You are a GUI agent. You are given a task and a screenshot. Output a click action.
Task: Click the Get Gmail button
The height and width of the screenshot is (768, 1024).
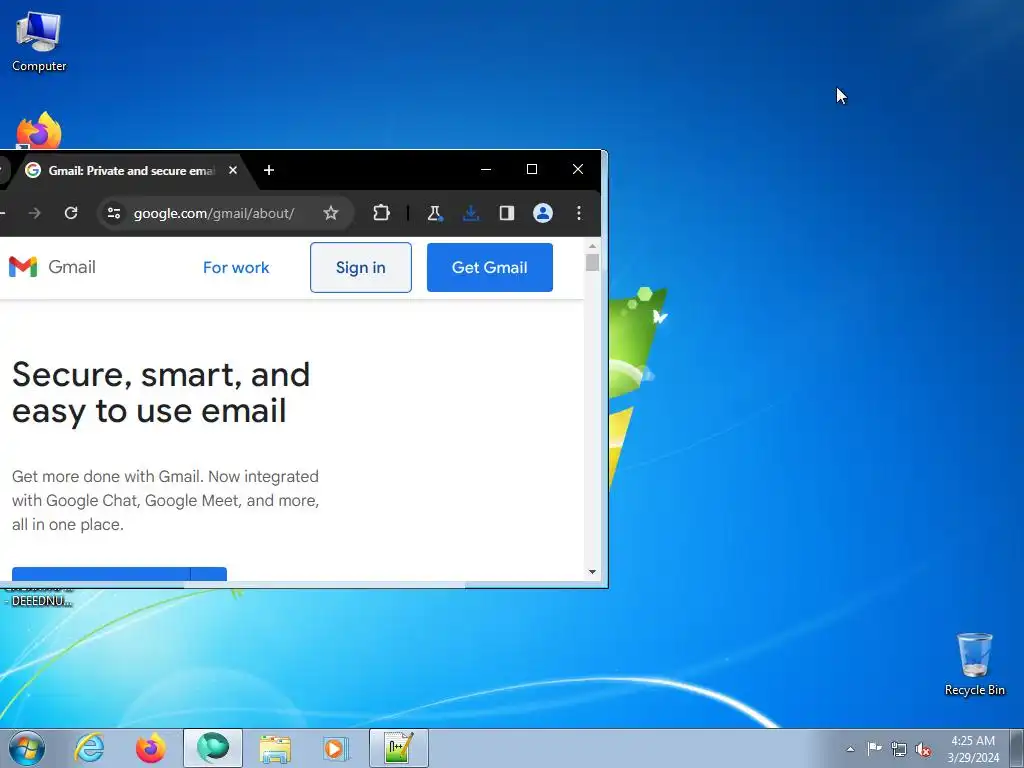point(490,268)
